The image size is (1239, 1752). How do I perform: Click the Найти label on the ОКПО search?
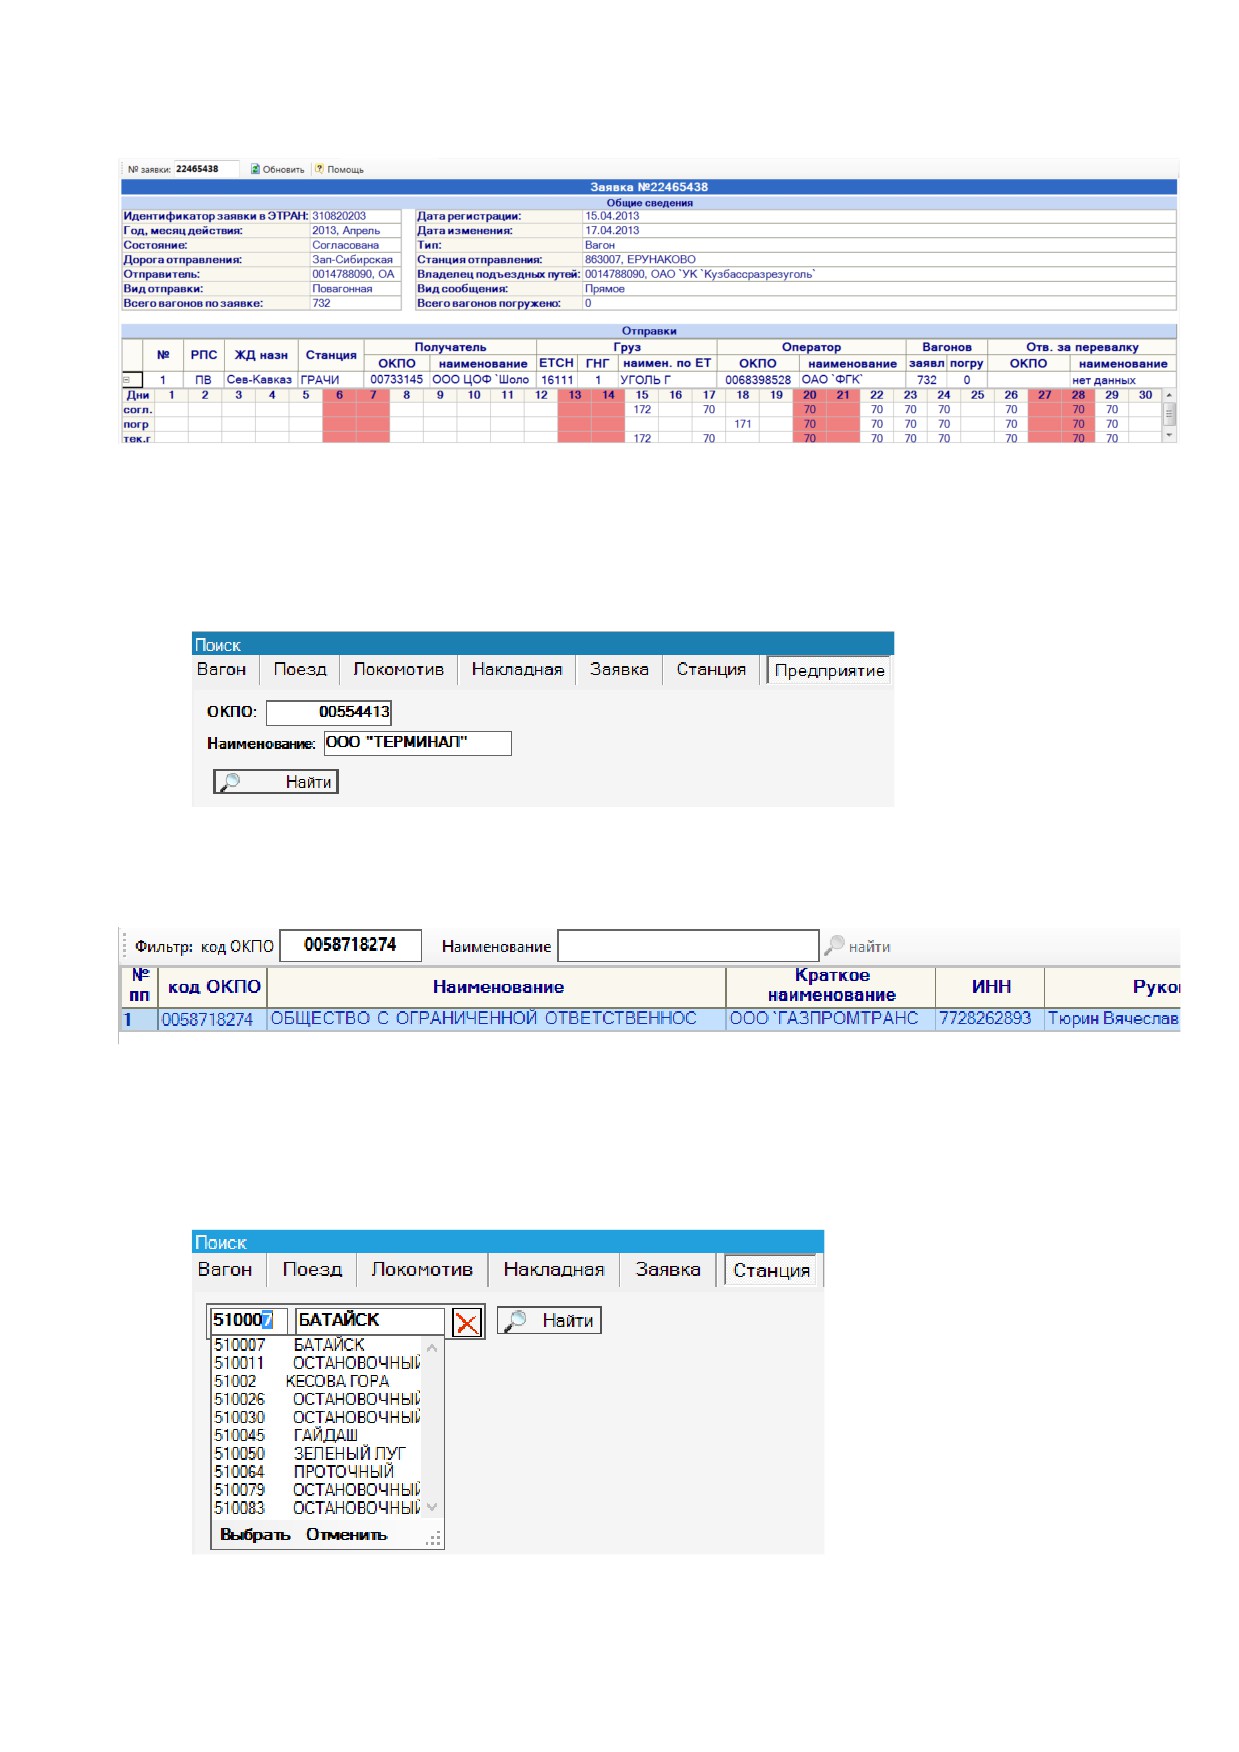(x=308, y=782)
